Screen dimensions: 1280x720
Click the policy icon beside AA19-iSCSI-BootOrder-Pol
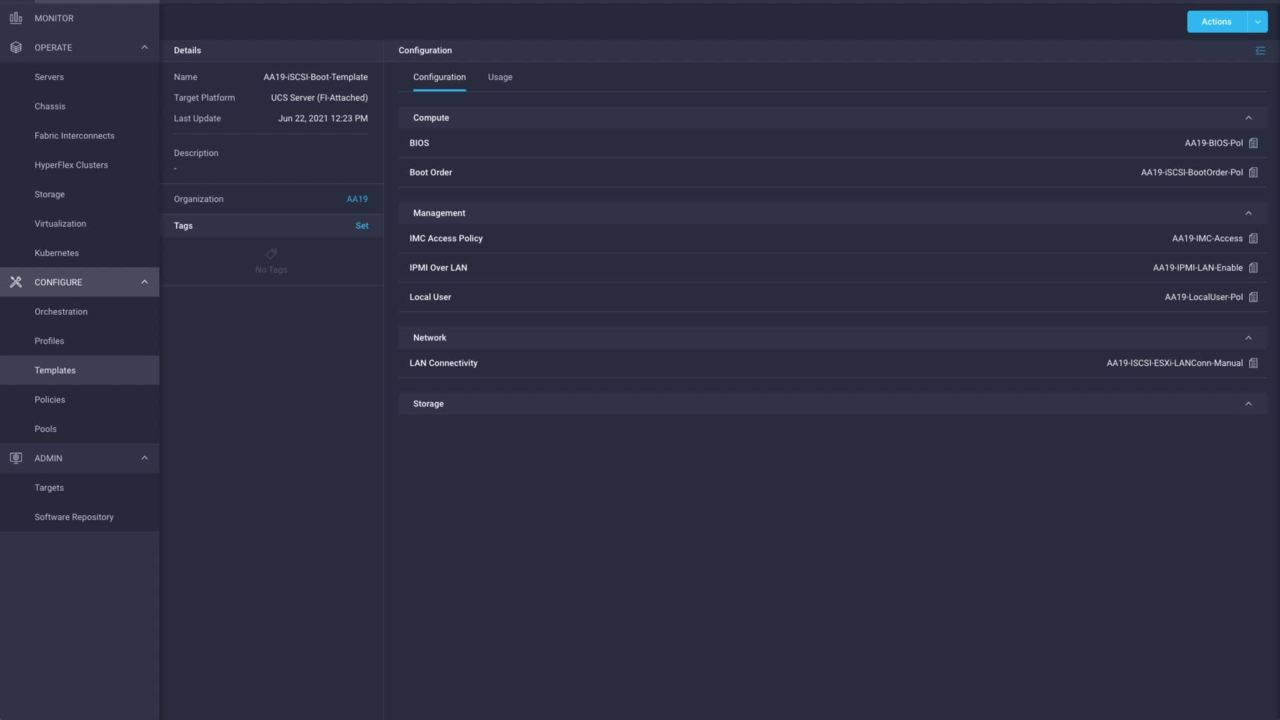(x=1253, y=172)
